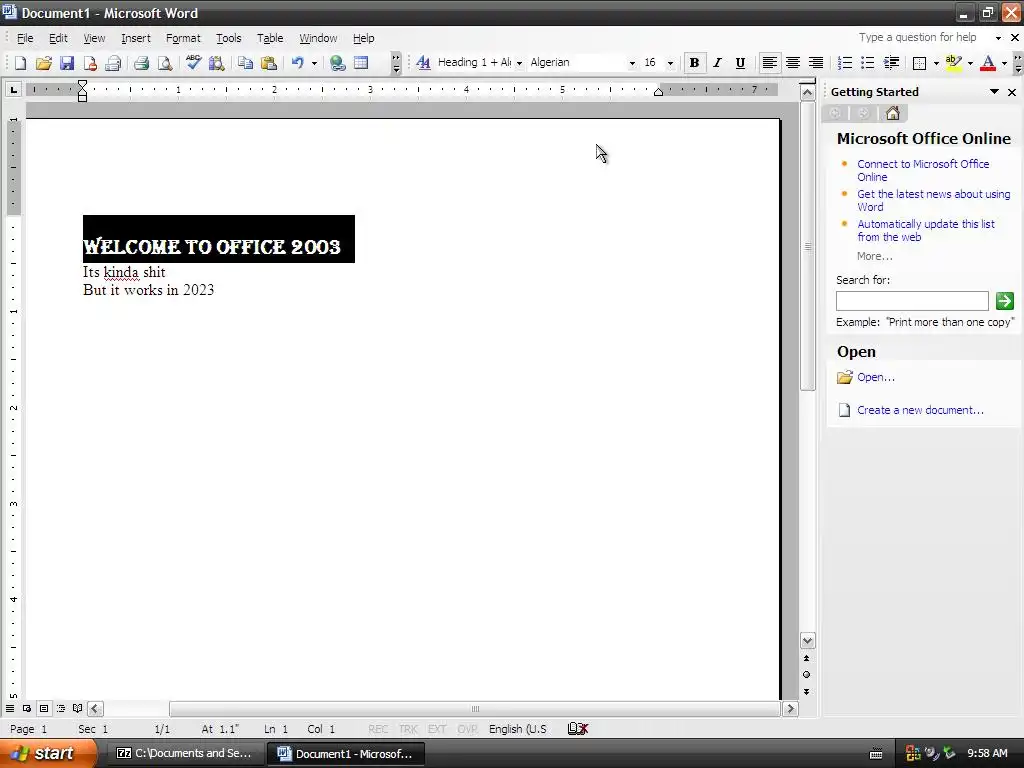Click the Open folder toolbar icon
The width and height of the screenshot is (1024, 768).
pyautogui.click(x=44, y=63)
